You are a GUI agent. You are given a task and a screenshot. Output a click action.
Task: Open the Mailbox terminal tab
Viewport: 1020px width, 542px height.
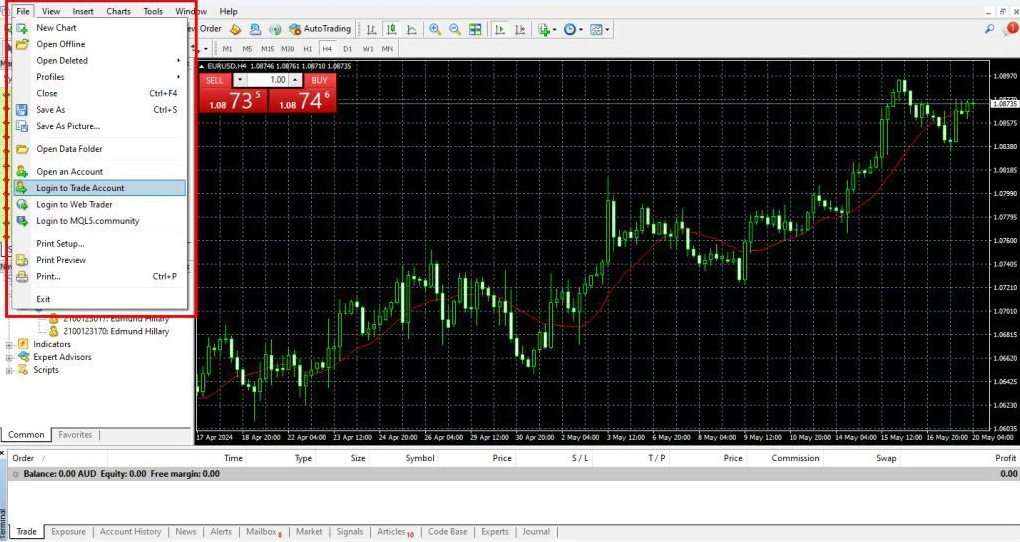[263, 532]
